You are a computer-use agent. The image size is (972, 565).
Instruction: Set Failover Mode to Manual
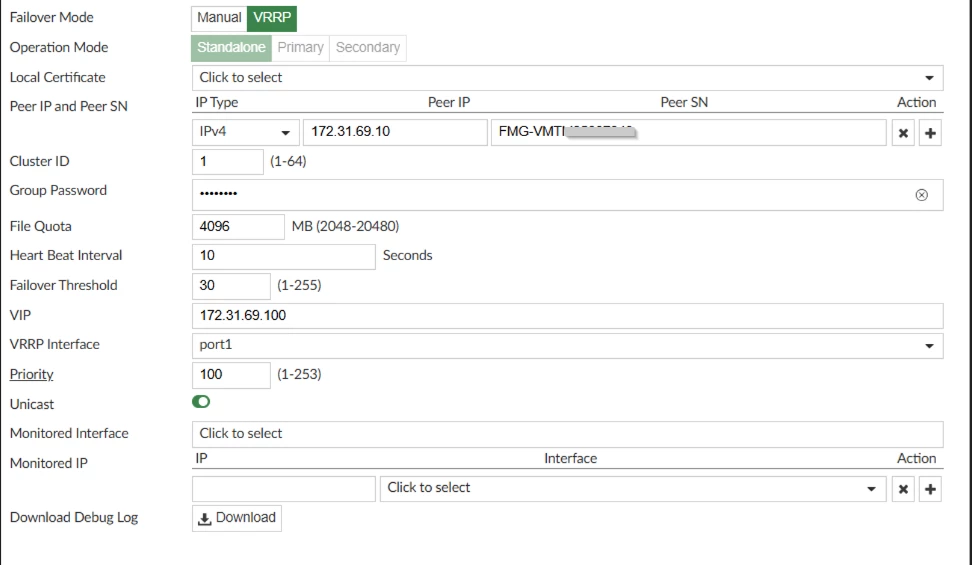(219, 18)
